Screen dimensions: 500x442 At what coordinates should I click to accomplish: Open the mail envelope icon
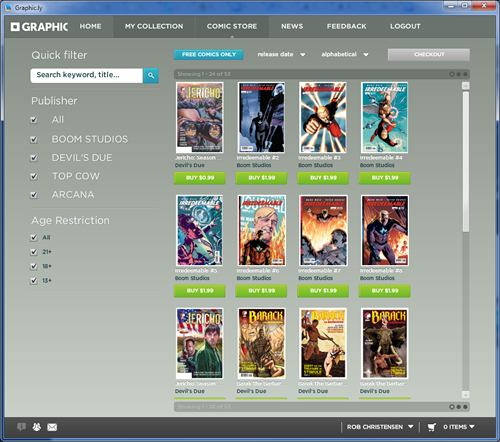tap(52, 427)
